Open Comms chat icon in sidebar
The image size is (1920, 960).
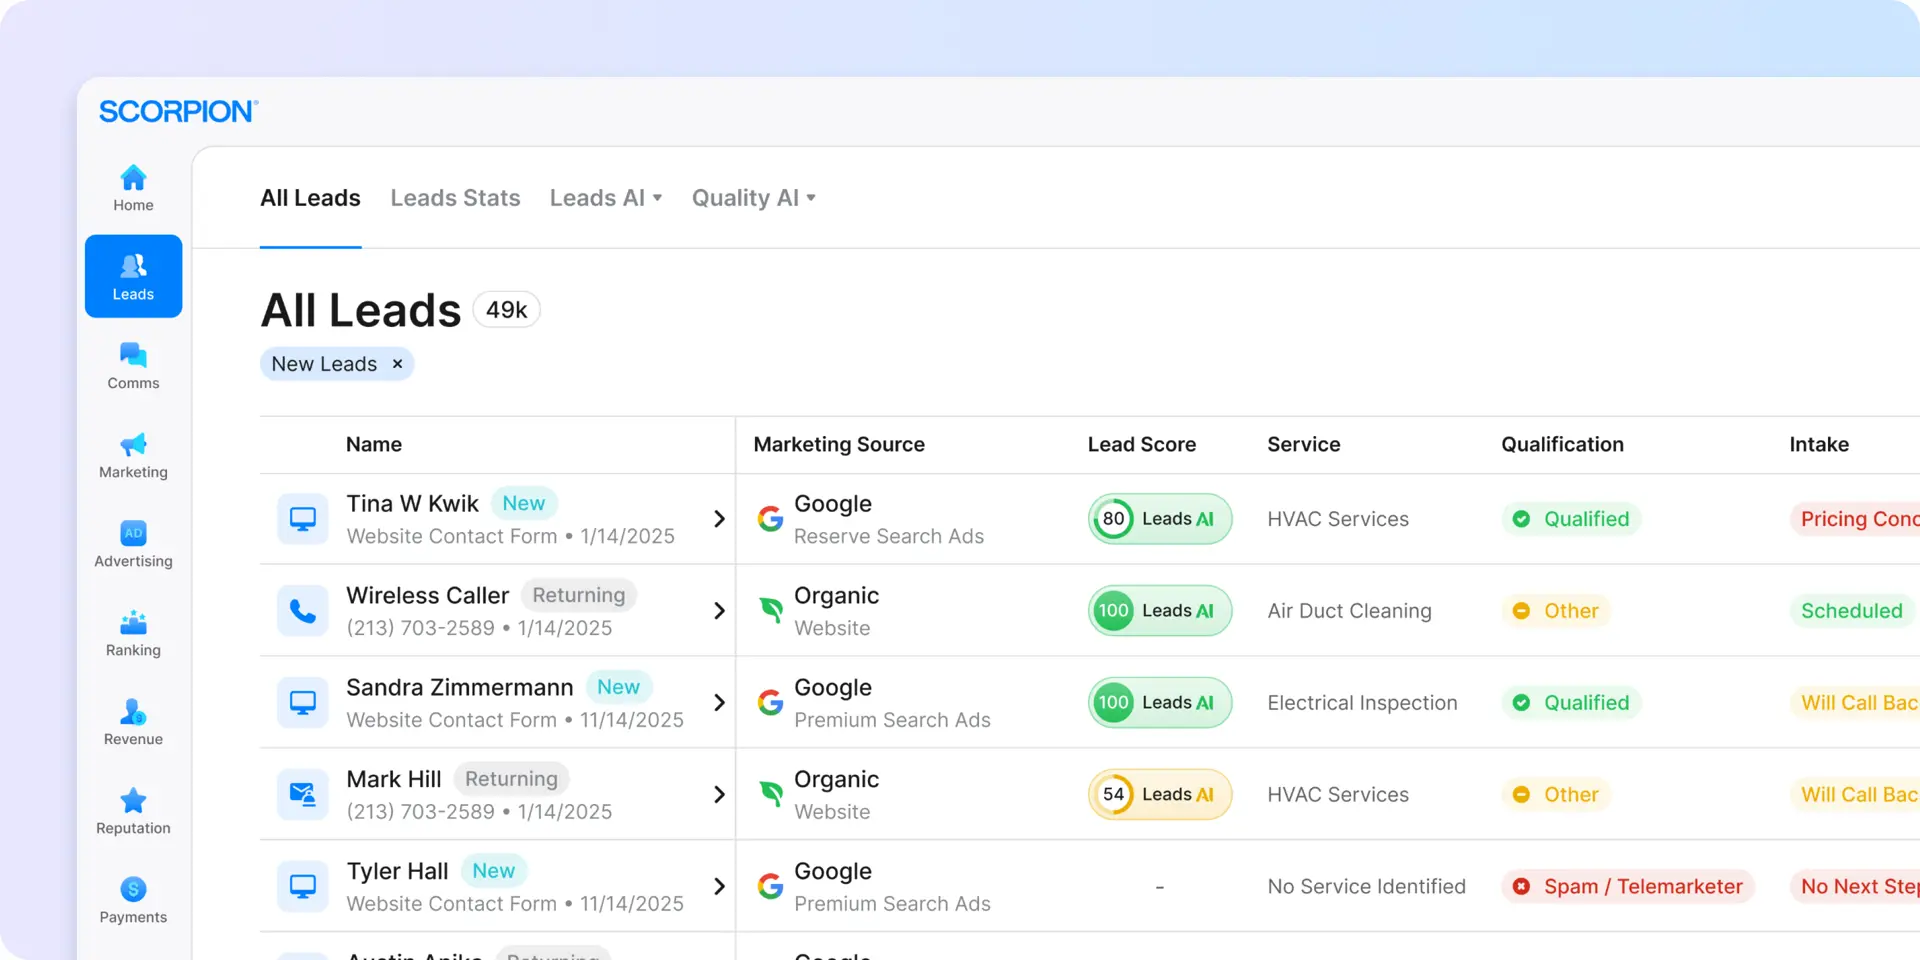pos(133,357)
